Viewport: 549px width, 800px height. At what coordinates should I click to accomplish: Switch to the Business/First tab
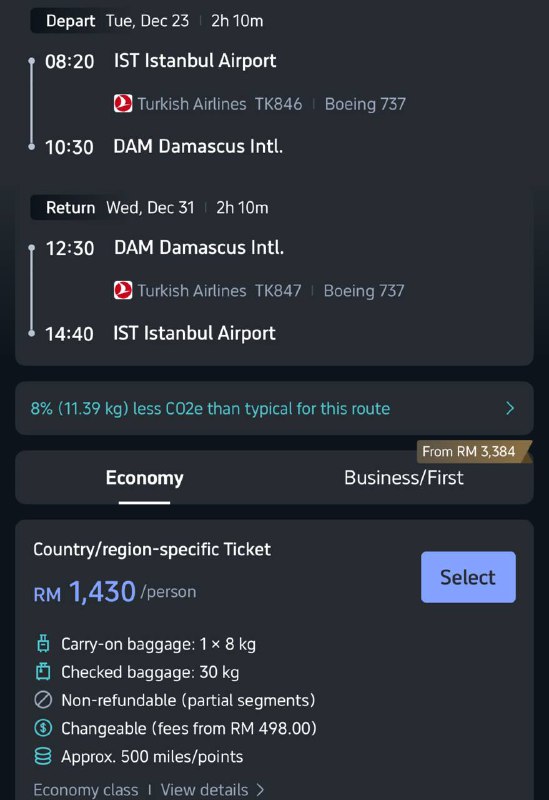(x=404, y=478)
